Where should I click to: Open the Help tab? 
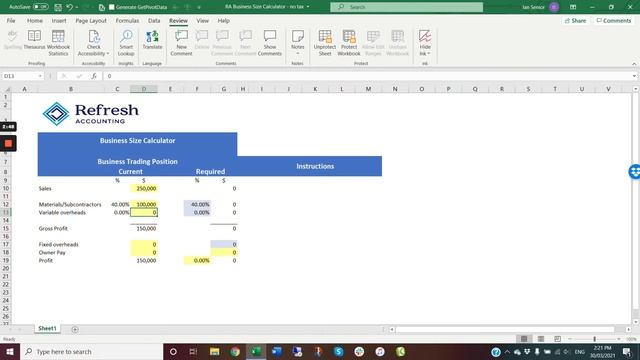coord(223,20)
